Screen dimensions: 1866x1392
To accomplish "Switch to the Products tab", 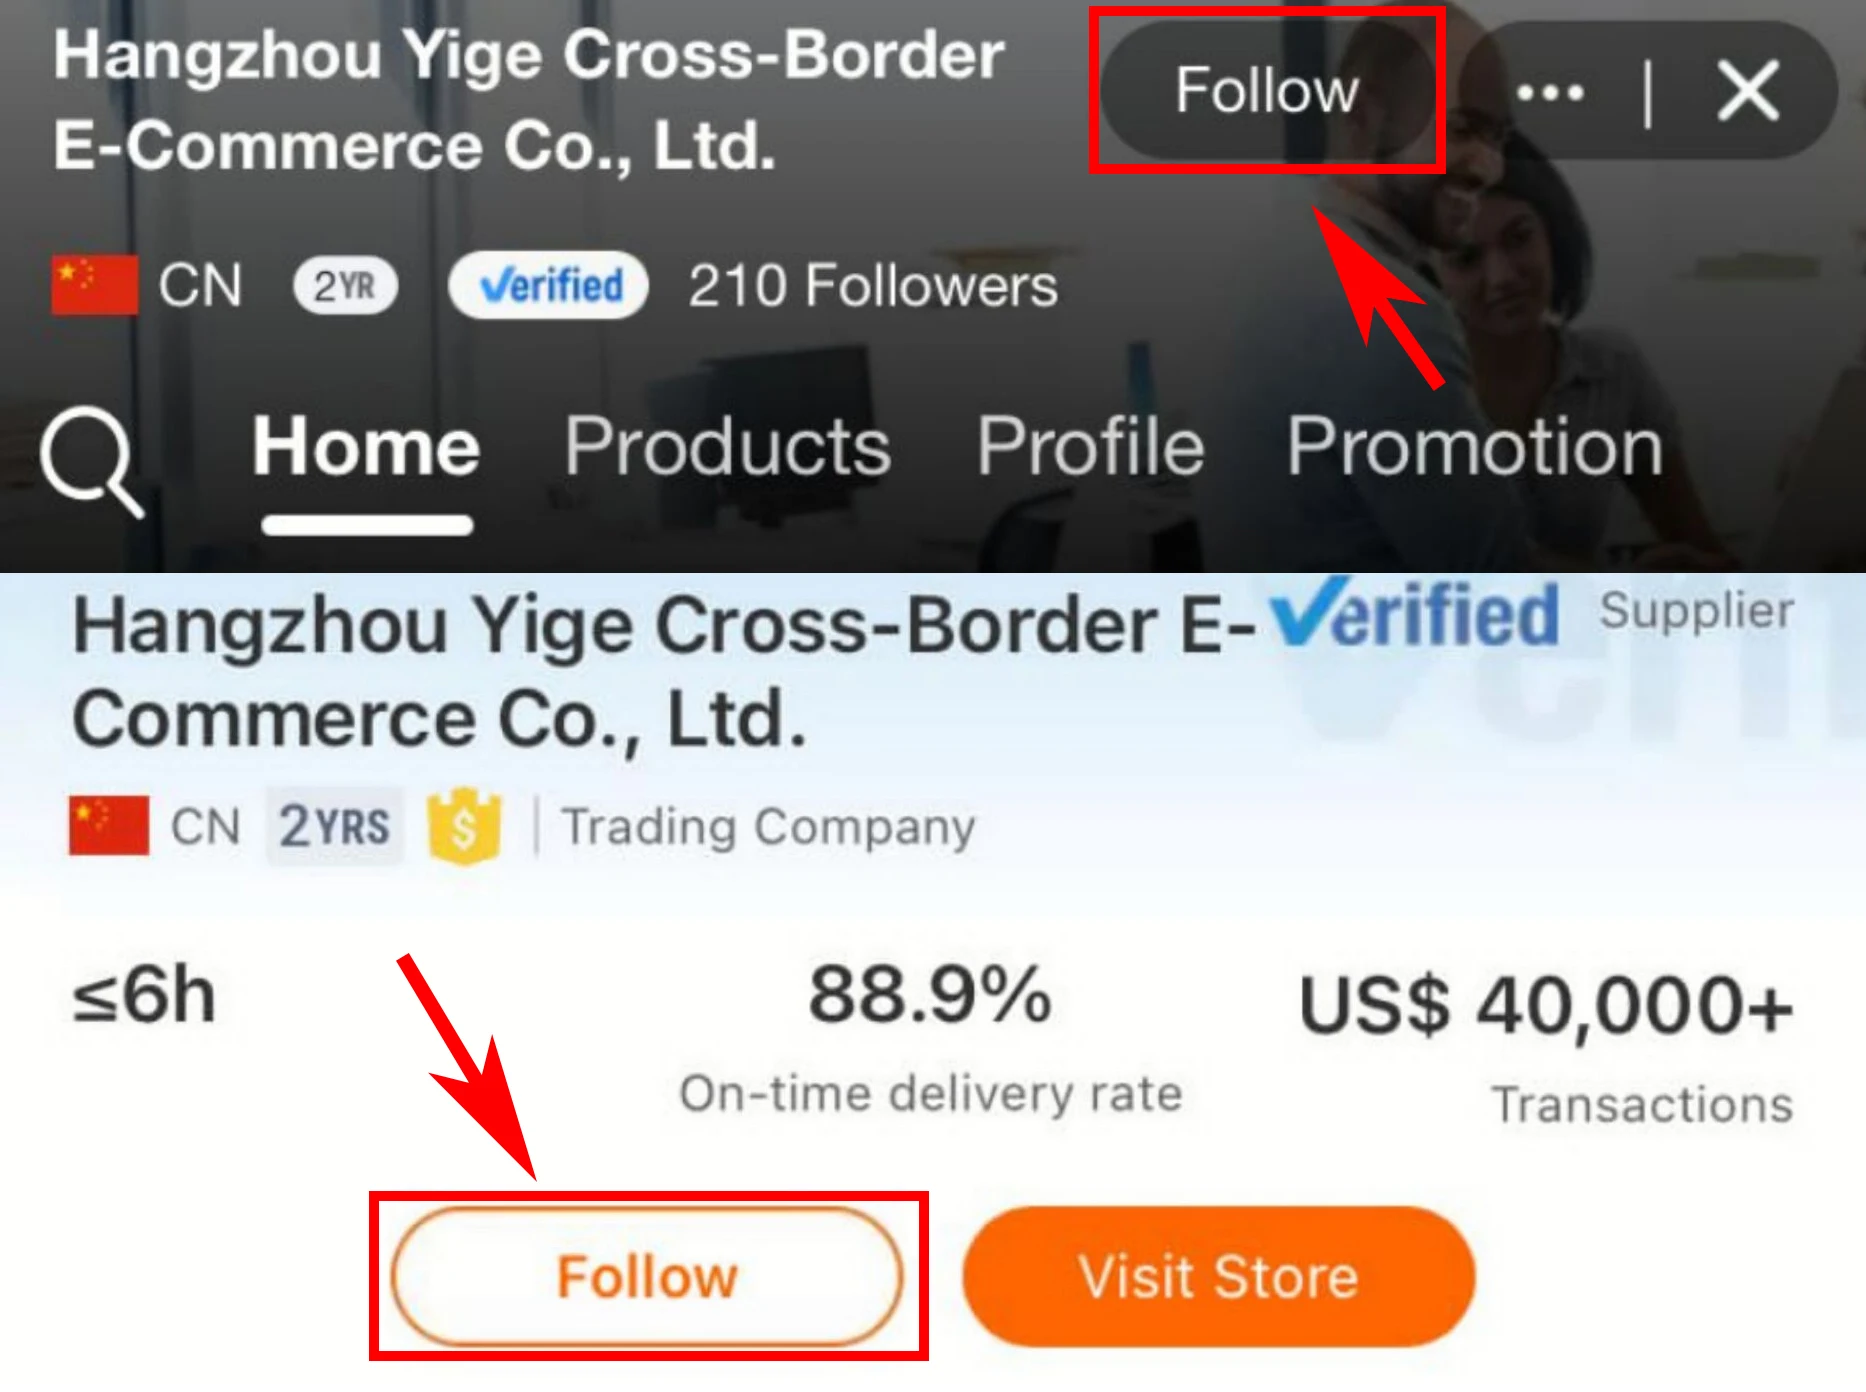I will pos(727,446).
